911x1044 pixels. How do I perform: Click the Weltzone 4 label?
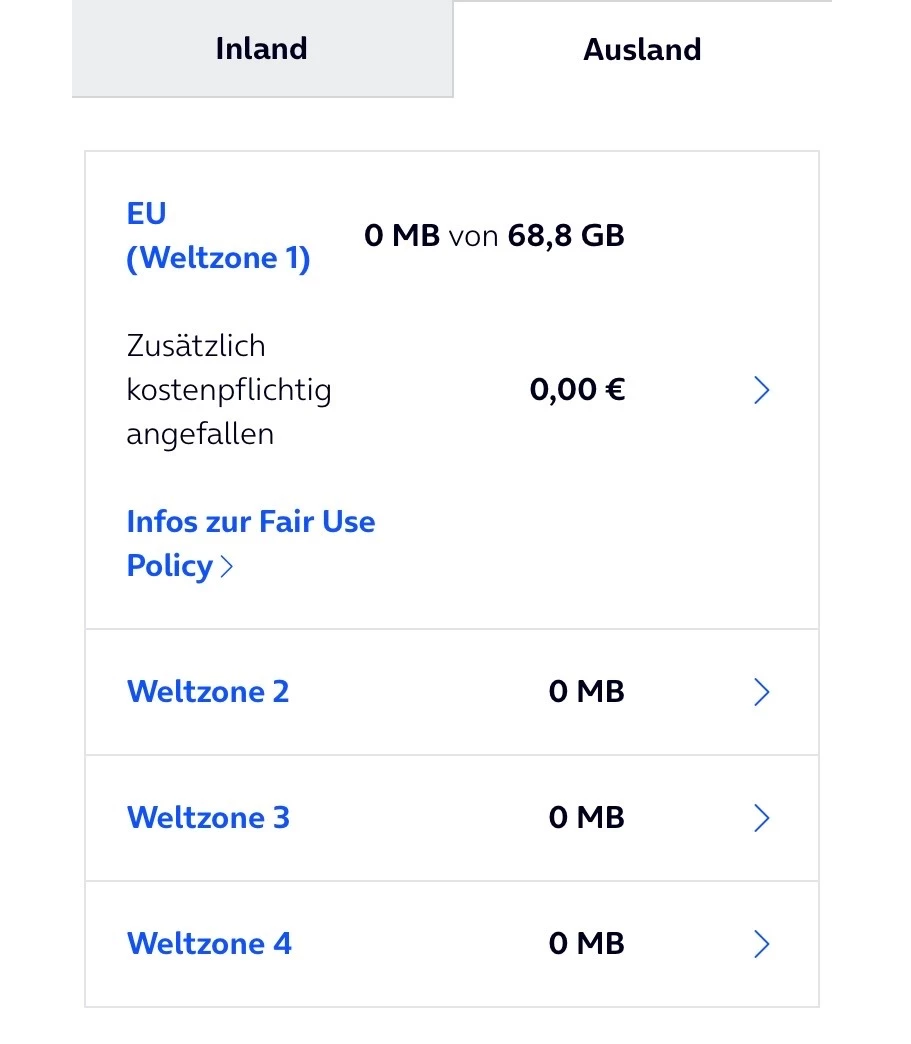(209, 944)
